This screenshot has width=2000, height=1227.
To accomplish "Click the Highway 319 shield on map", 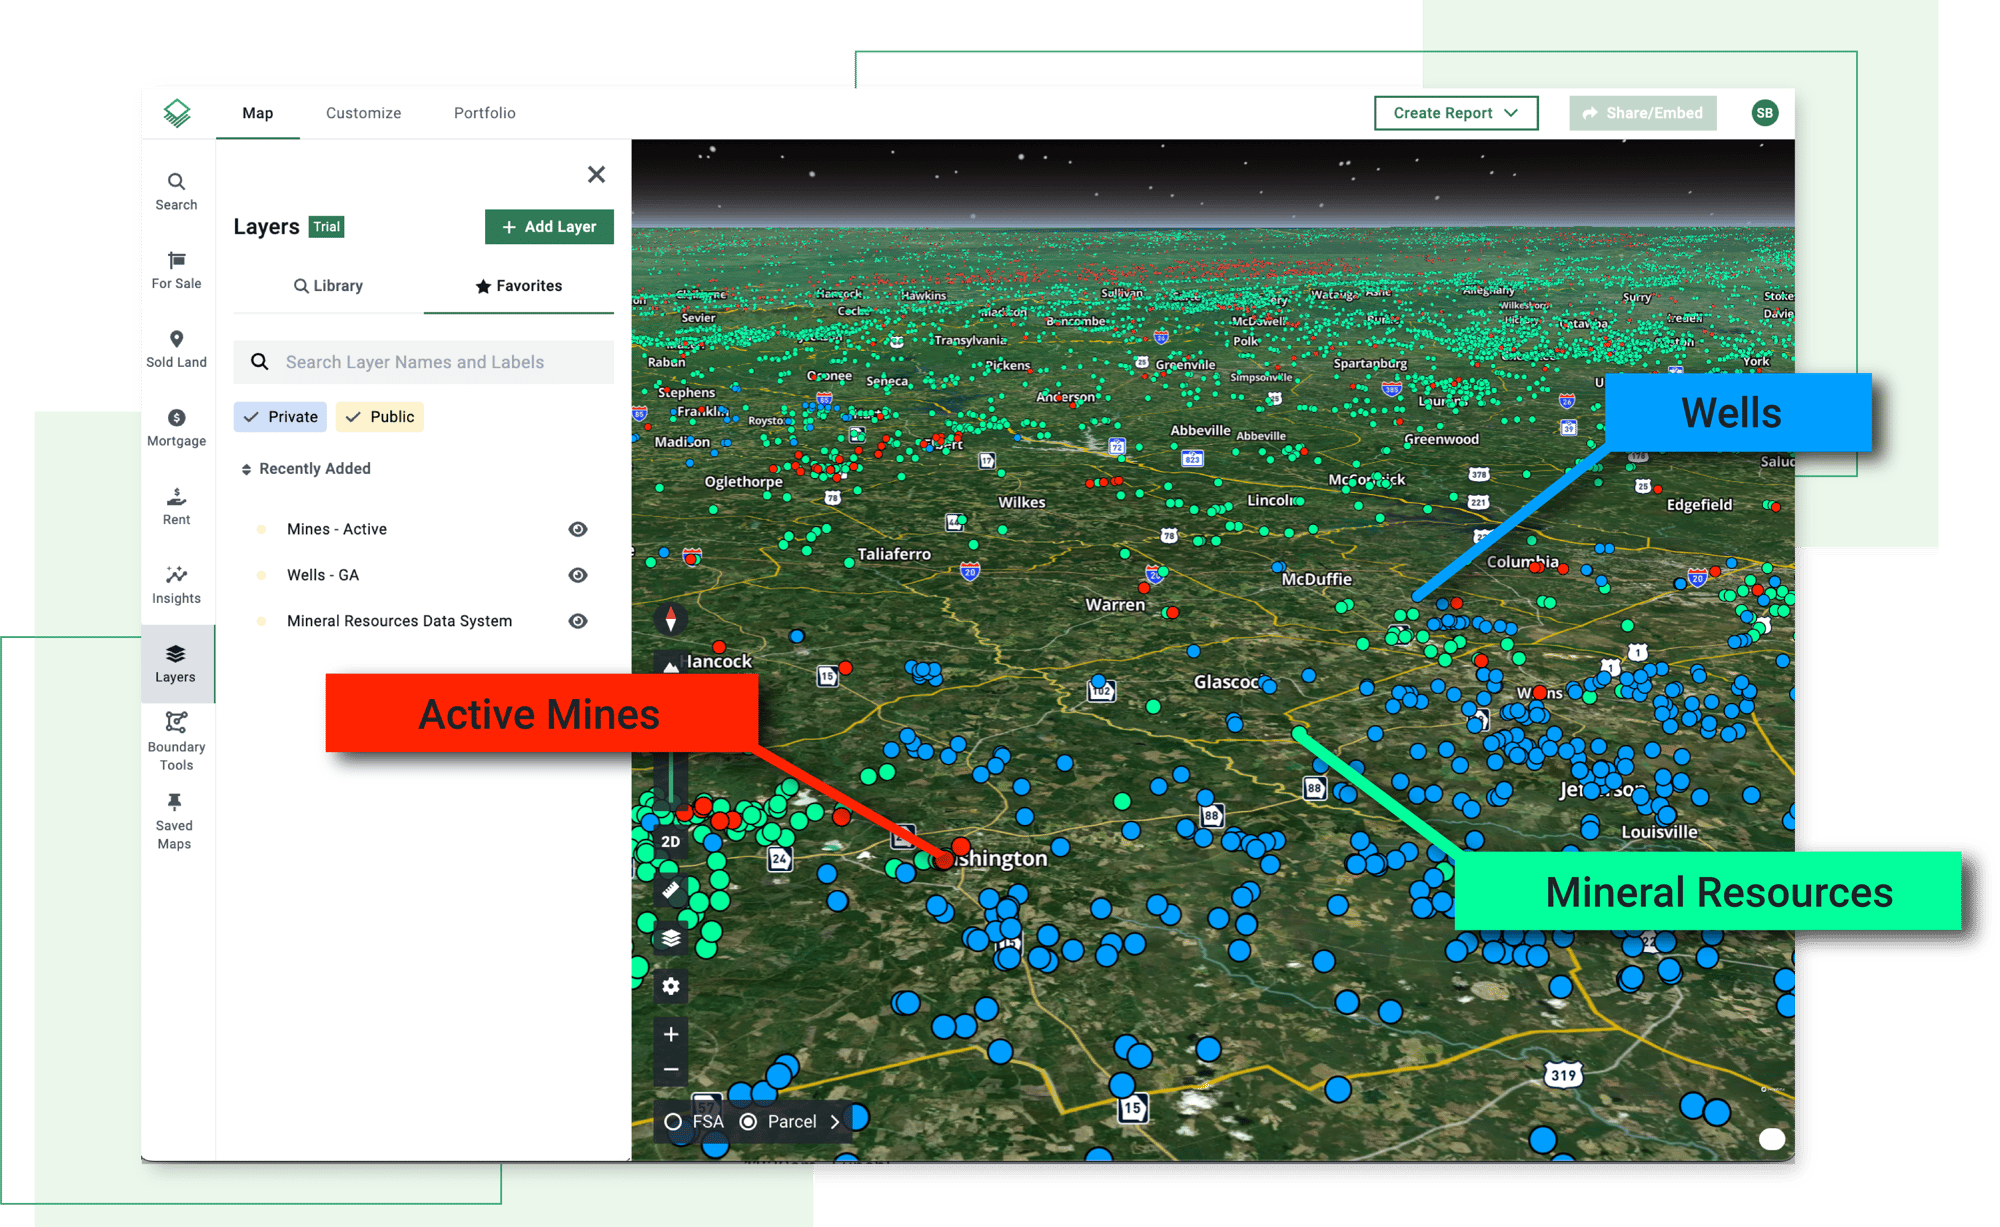I will coord(1563,1075).
